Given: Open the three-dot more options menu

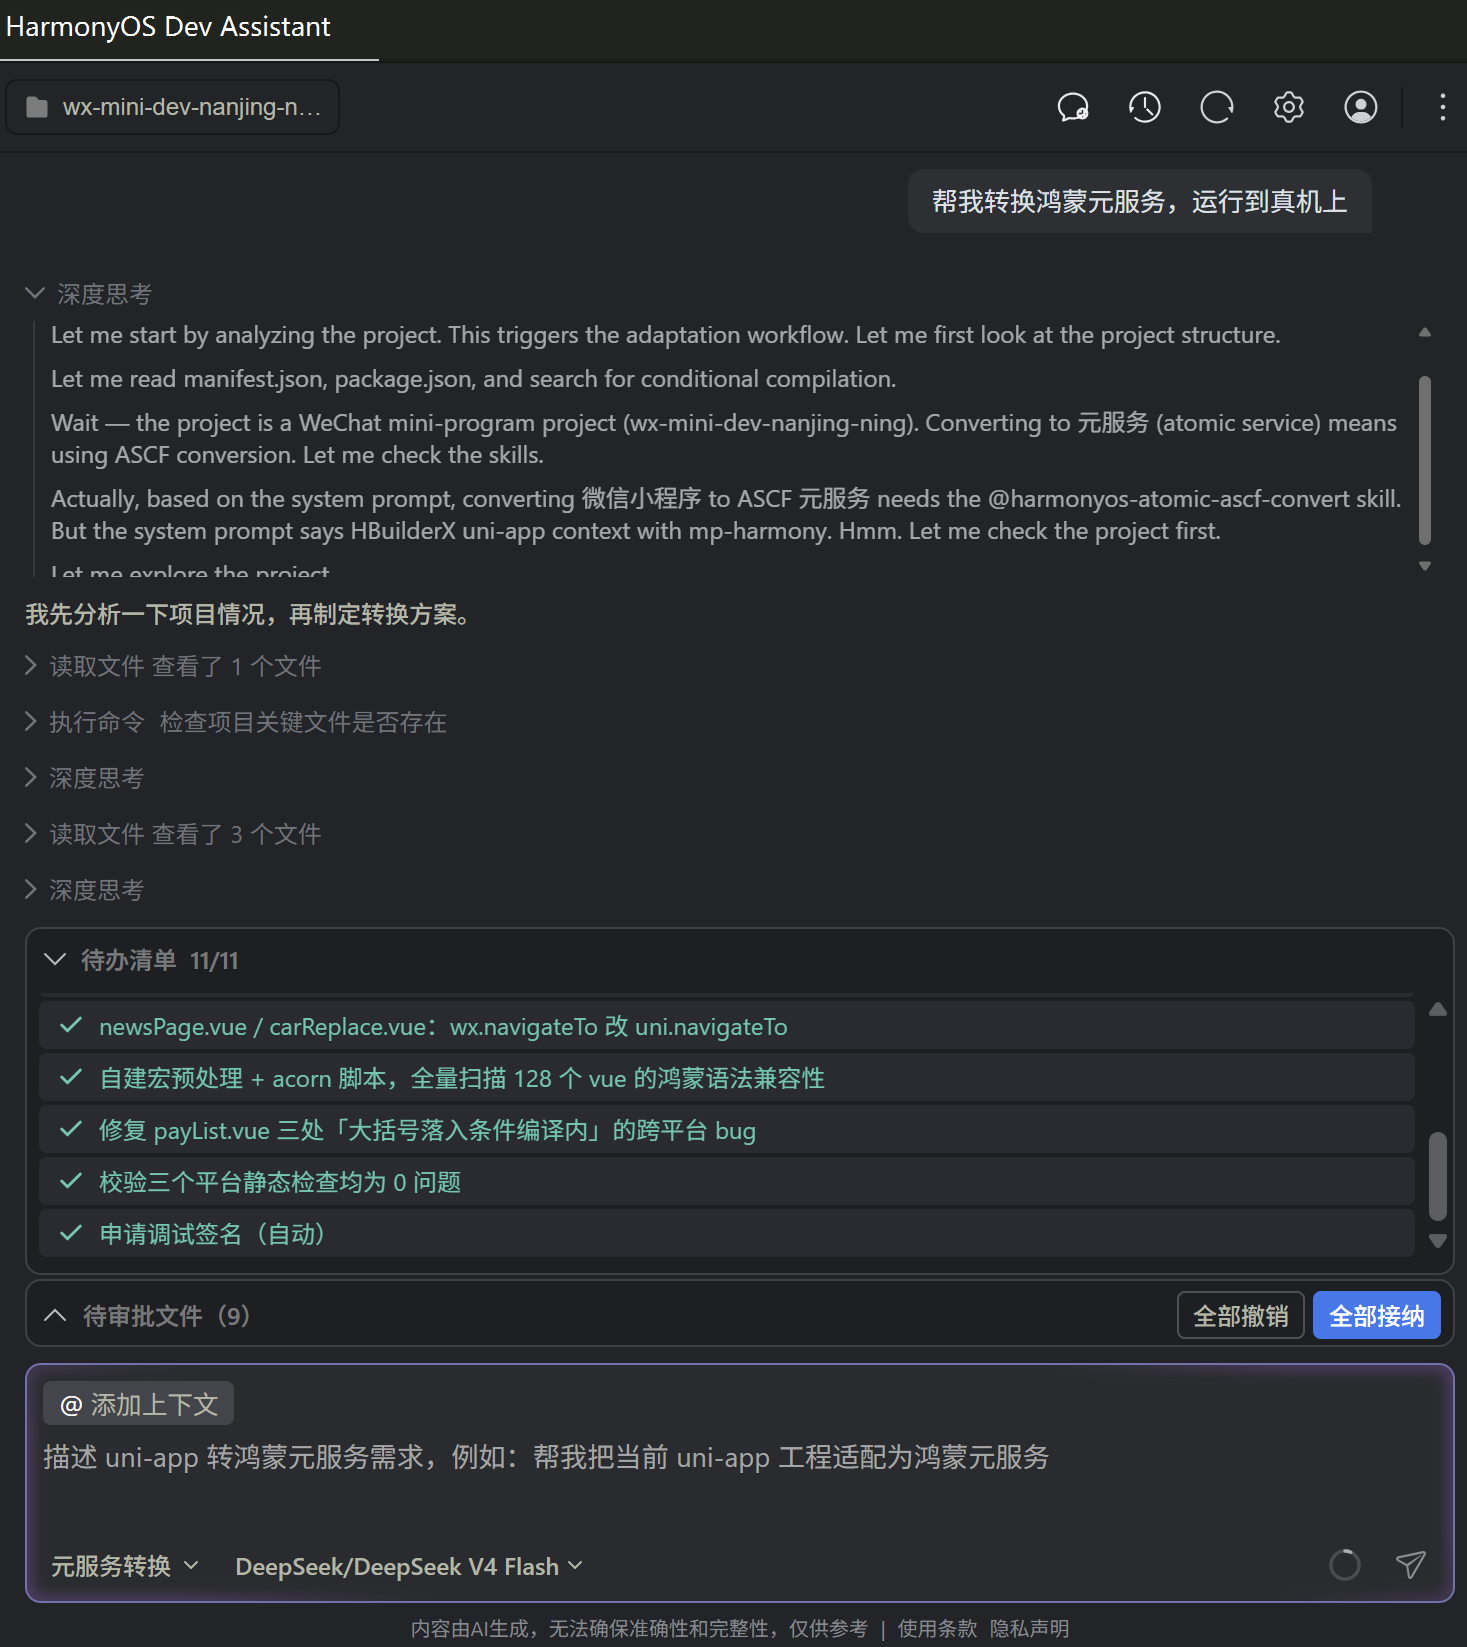Looking at the screenshot, I should tap(1442, 107).
